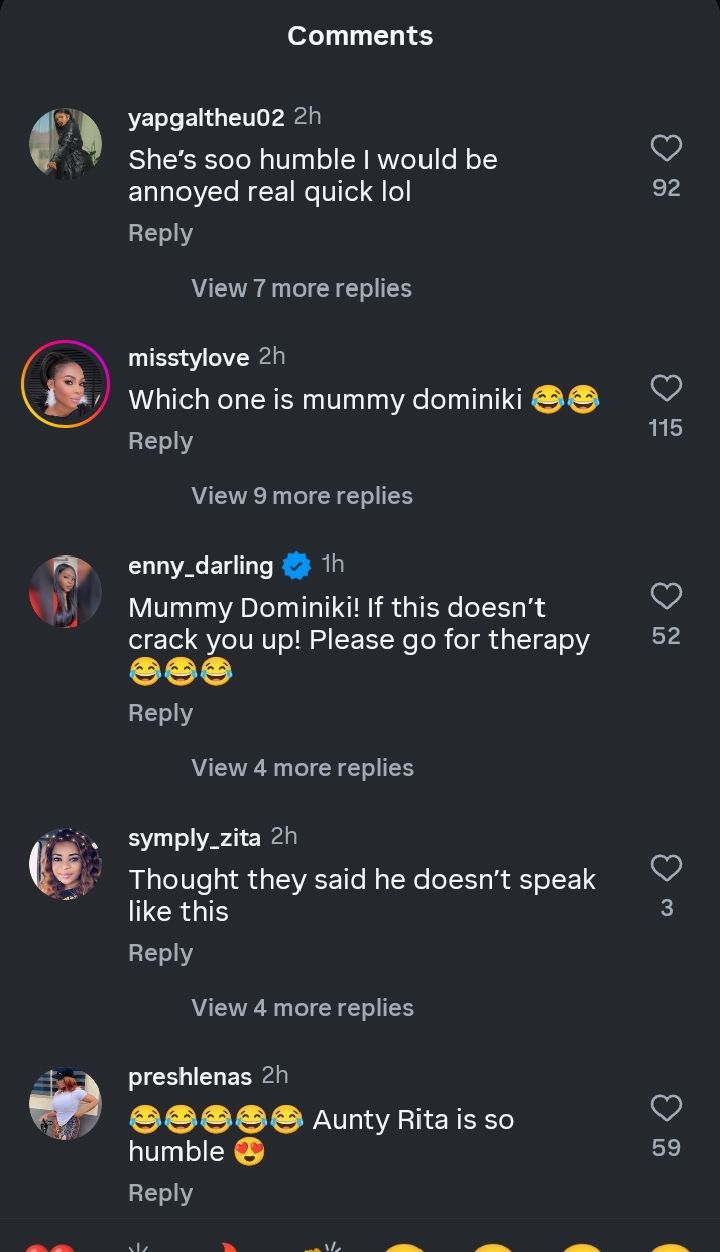Open the enny_darling username link
Image resolution: width=720 pixels, height=1252 pixels.
click(x=200, y=566)
